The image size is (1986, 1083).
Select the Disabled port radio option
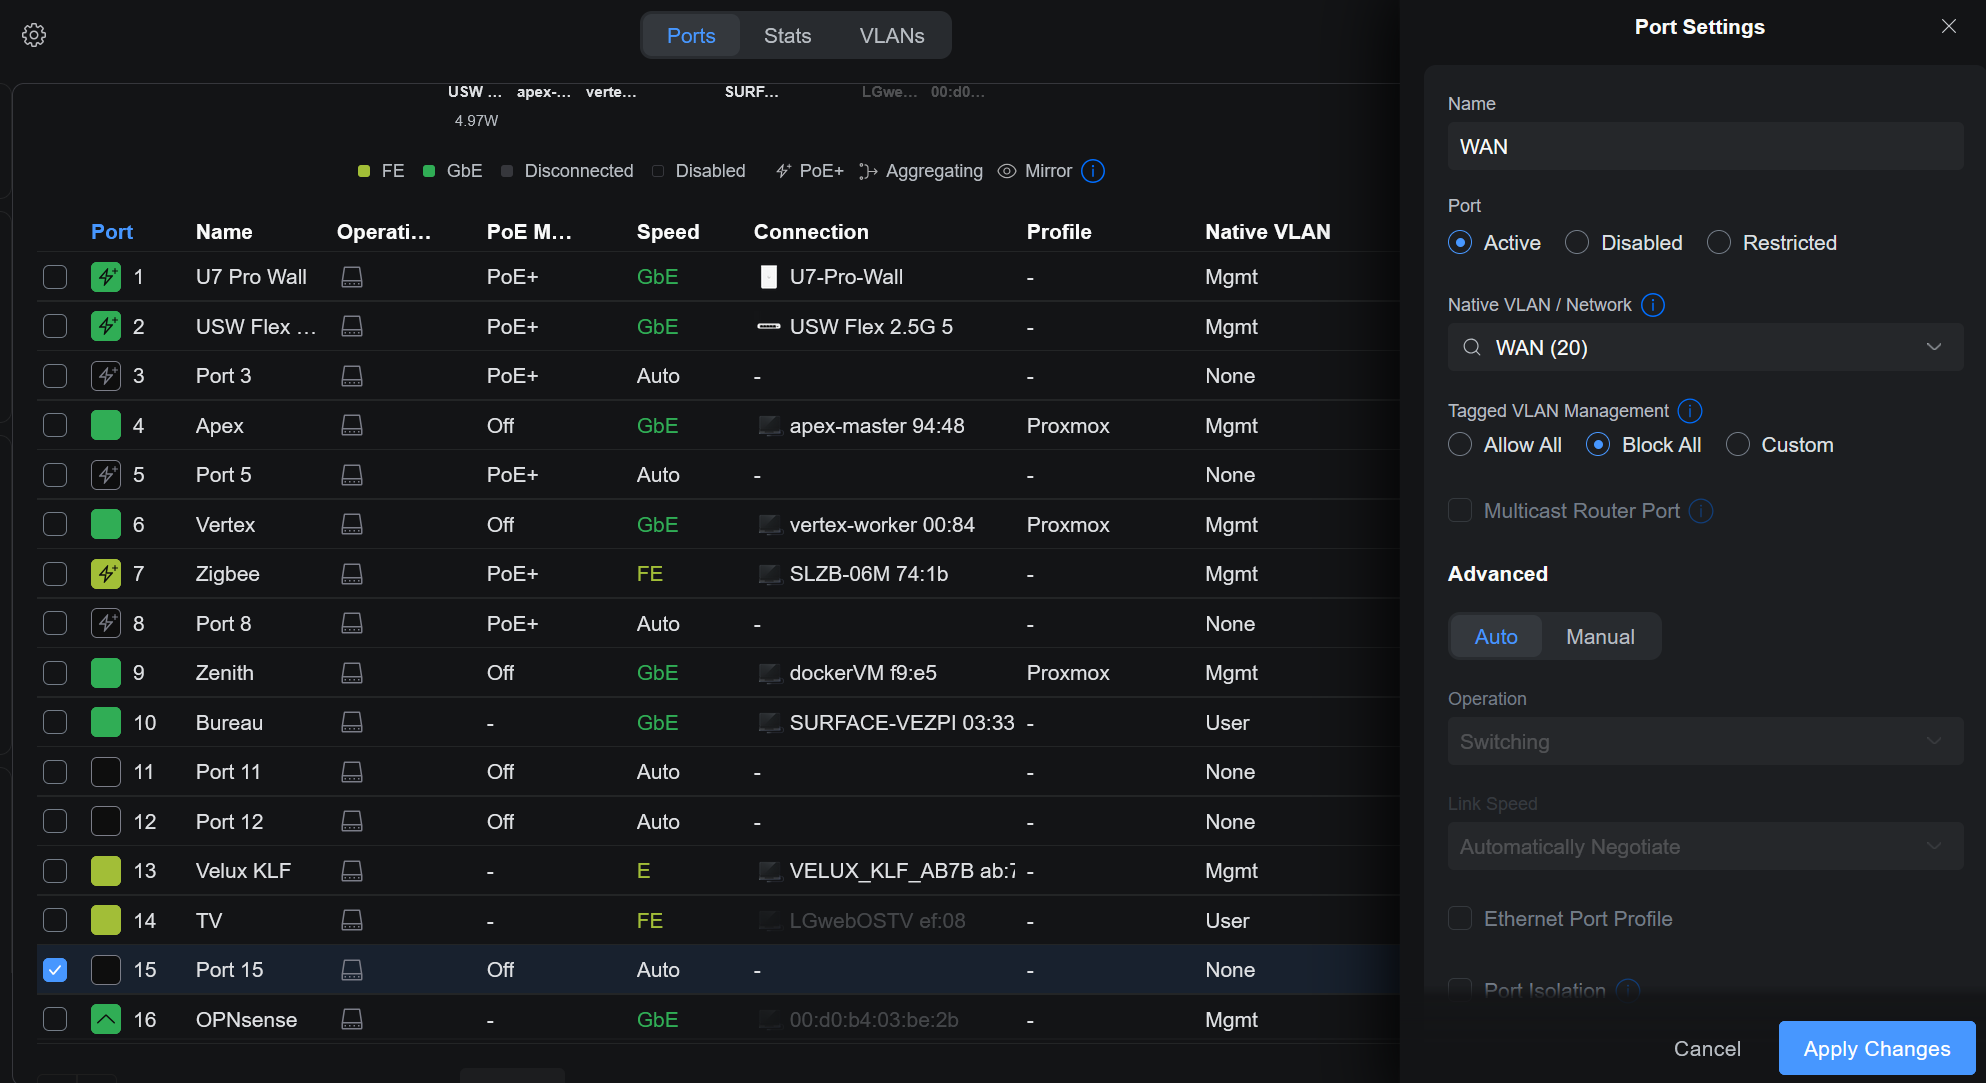(x=1577, y=243)
